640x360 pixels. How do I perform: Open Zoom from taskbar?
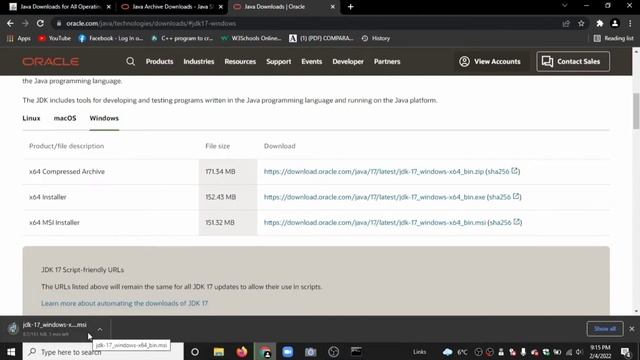click(288, 352)
